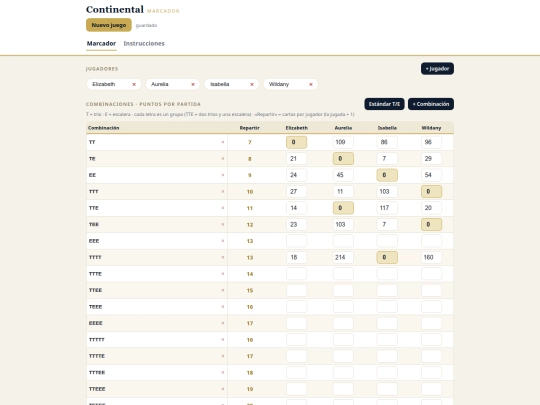
Task: Select Wildany's 0 score in row TTT
Action: pyautogui.click(x=431, y=191)
